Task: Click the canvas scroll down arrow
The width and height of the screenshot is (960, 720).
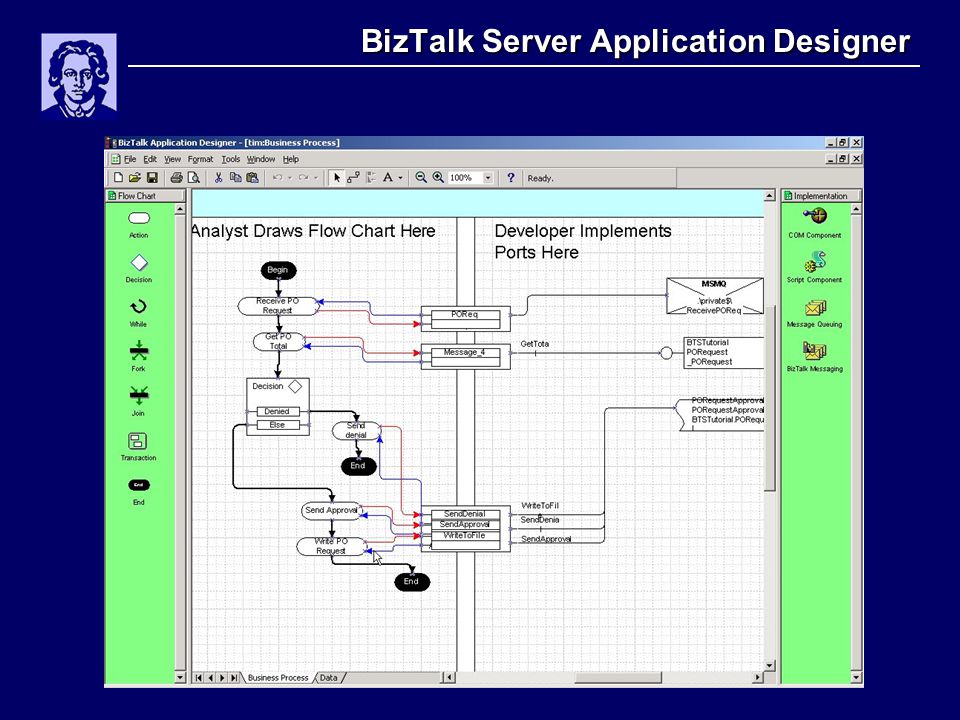Action: (x=770, y=666)
